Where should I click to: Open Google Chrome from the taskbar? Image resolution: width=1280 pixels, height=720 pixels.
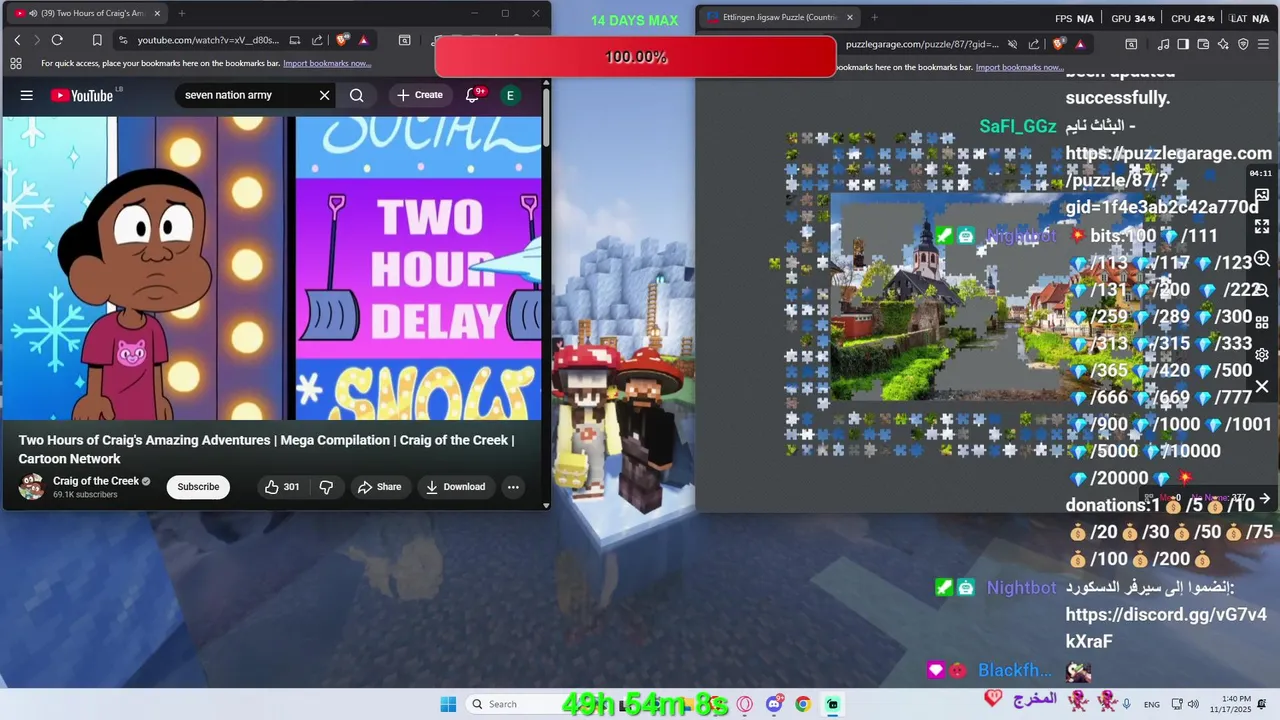[x=803, y=704]
